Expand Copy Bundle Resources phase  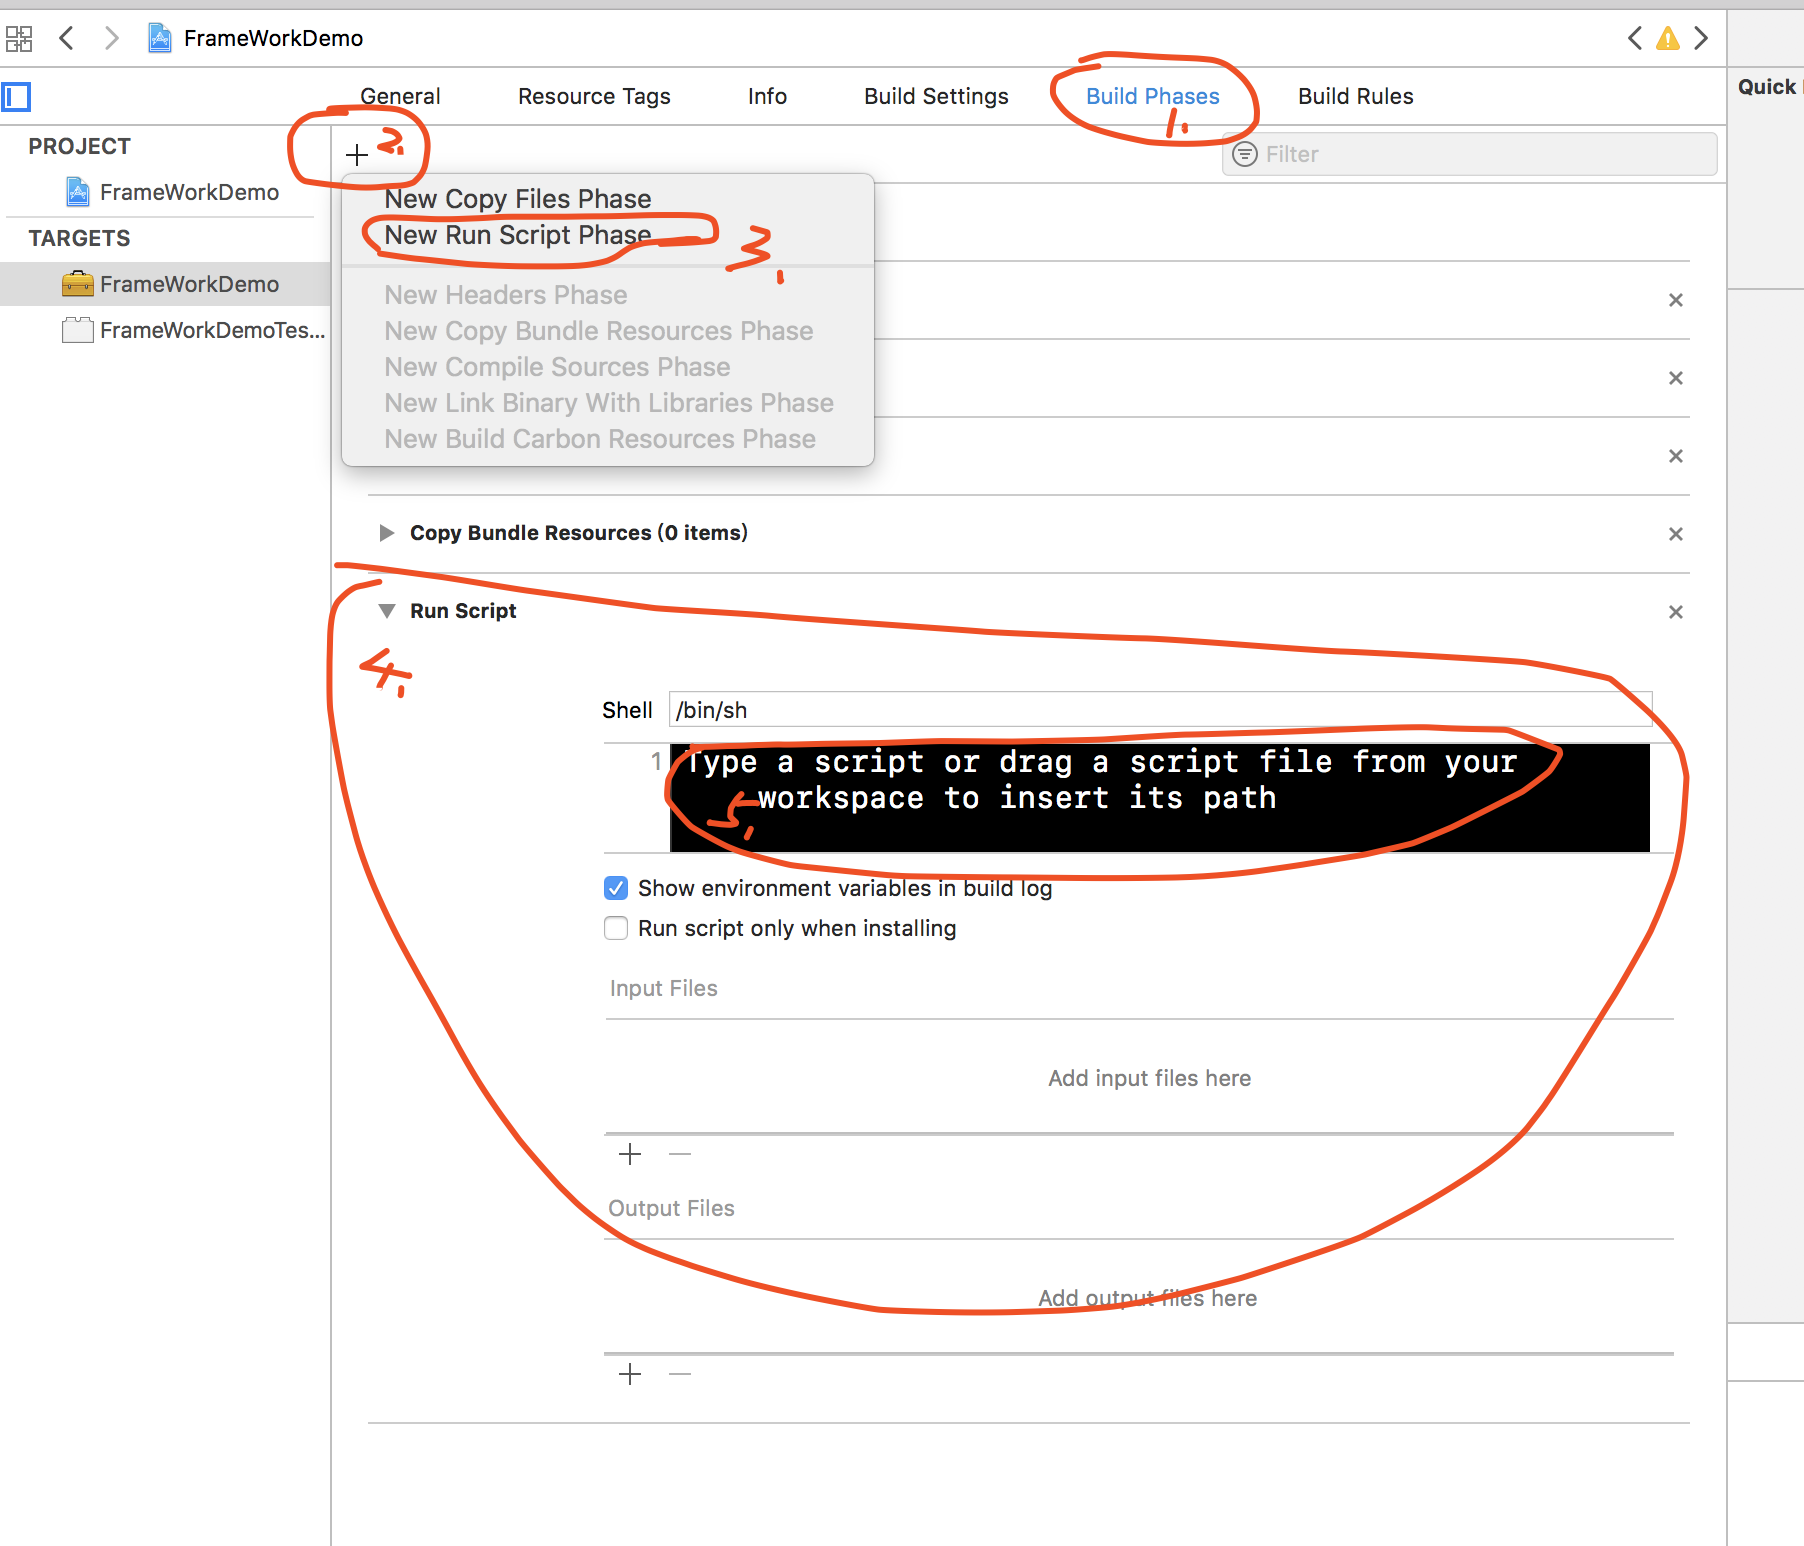[x=386, y=533]
